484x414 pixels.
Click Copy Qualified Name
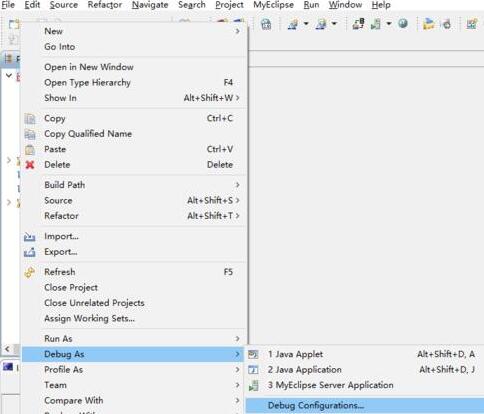[88, 134]
